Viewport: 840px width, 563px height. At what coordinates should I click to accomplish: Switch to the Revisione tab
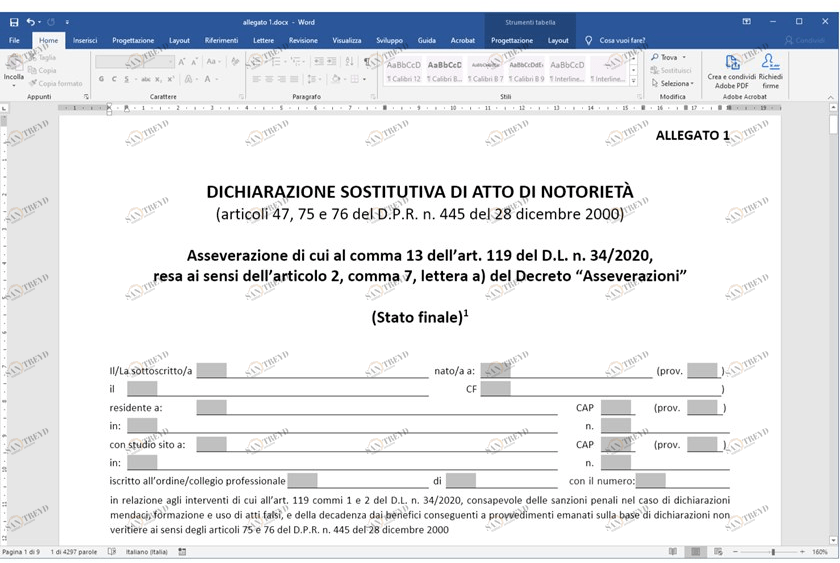[x=303, y=40]
